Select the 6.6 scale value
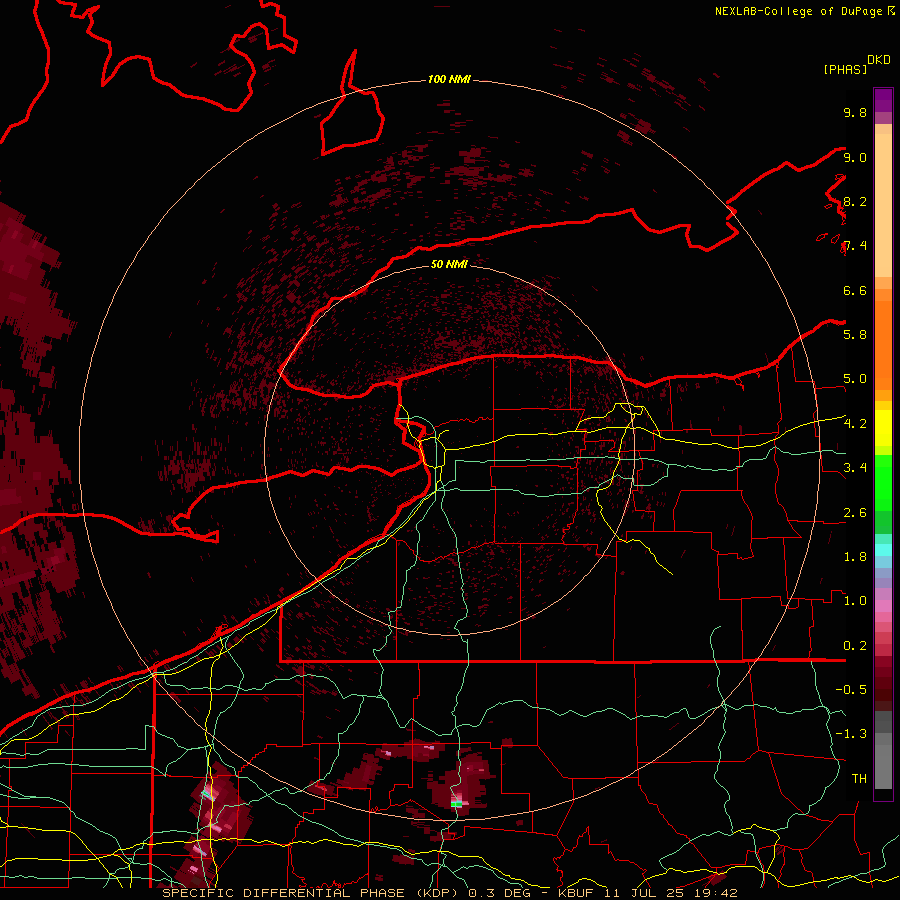Screen dimensions: 900x900 coord(855,290)
